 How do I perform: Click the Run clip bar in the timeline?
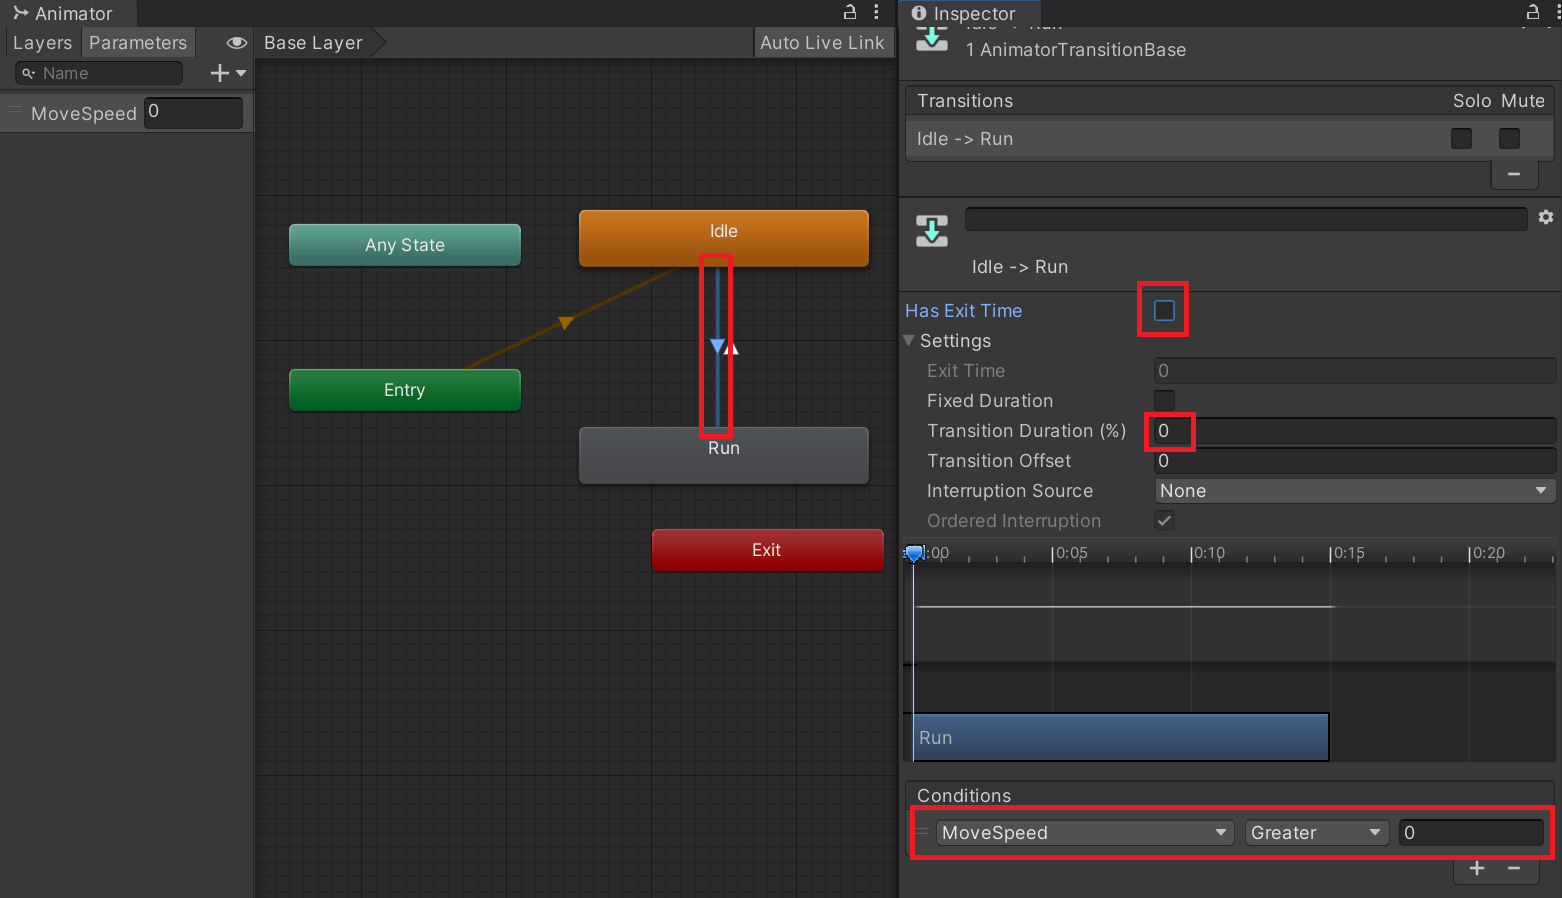point(1121,737)
